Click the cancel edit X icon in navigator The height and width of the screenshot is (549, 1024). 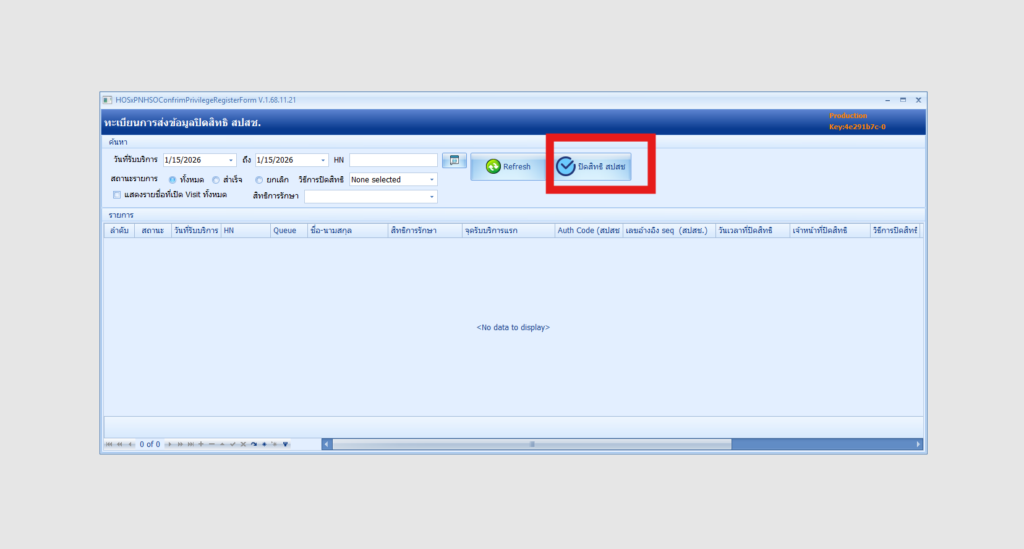(x=243, y=444)
